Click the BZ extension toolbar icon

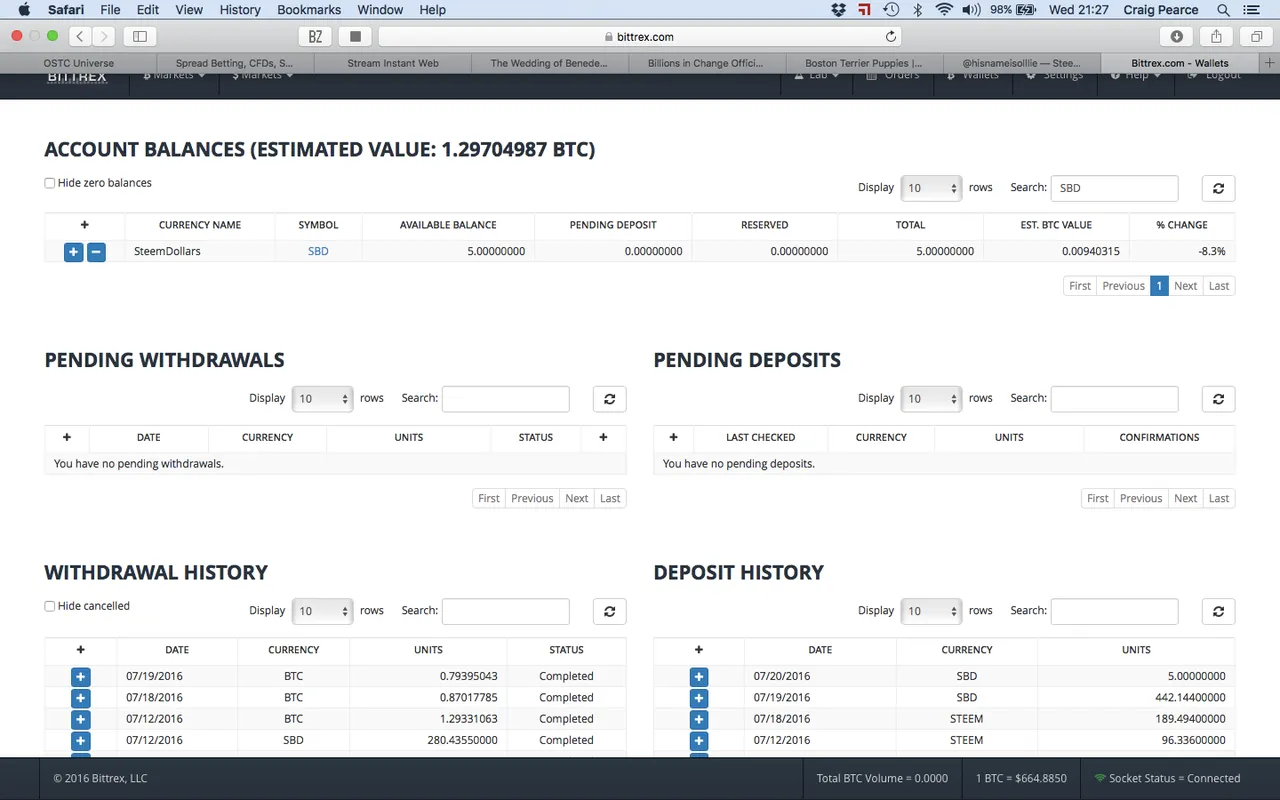pyautogui.click(x=316, y=36)
